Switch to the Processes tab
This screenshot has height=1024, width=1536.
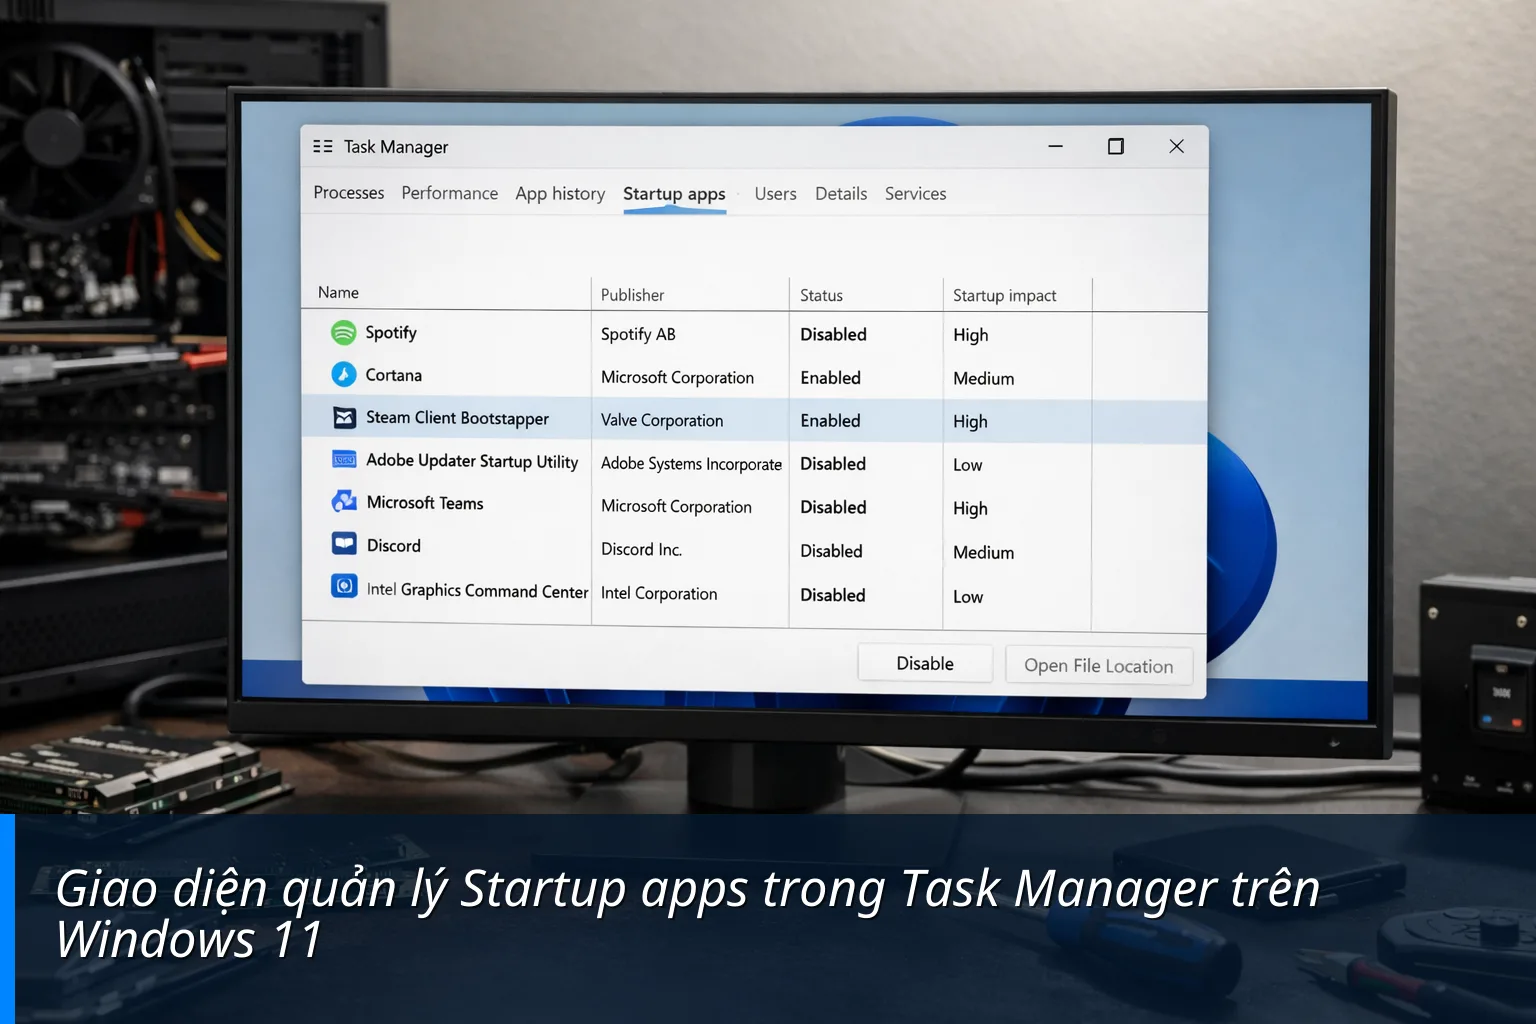348,192
